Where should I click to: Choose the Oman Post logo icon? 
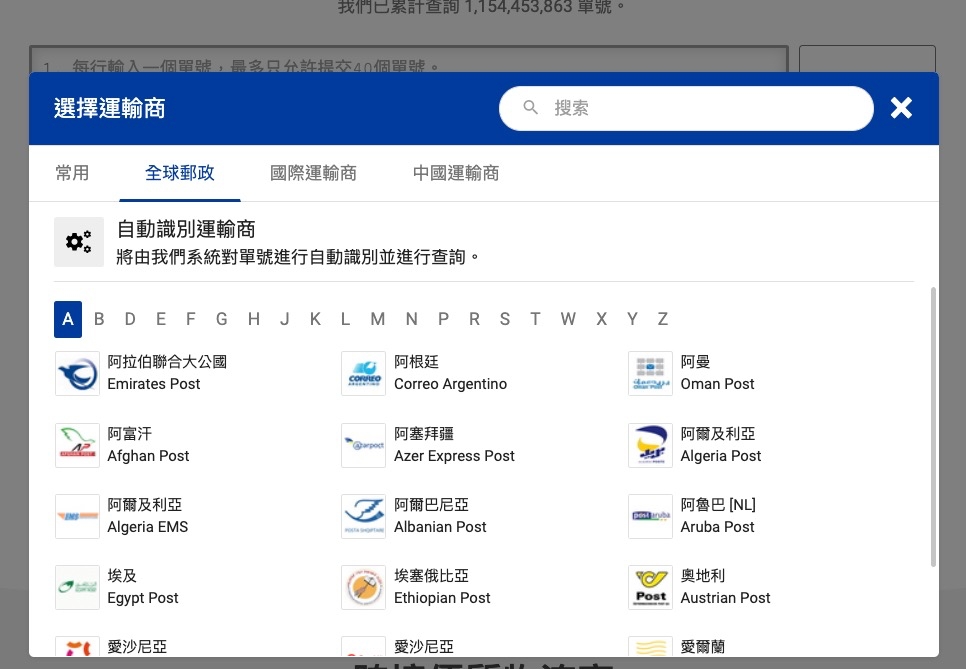(650, 374)
